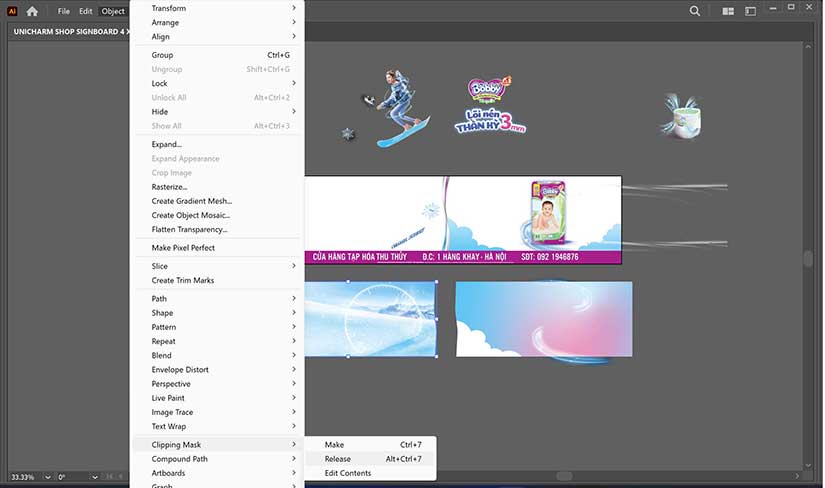This screenshot has height=488, width=825.
Task: Open the Pattern submenu
Action: (217, 327)
